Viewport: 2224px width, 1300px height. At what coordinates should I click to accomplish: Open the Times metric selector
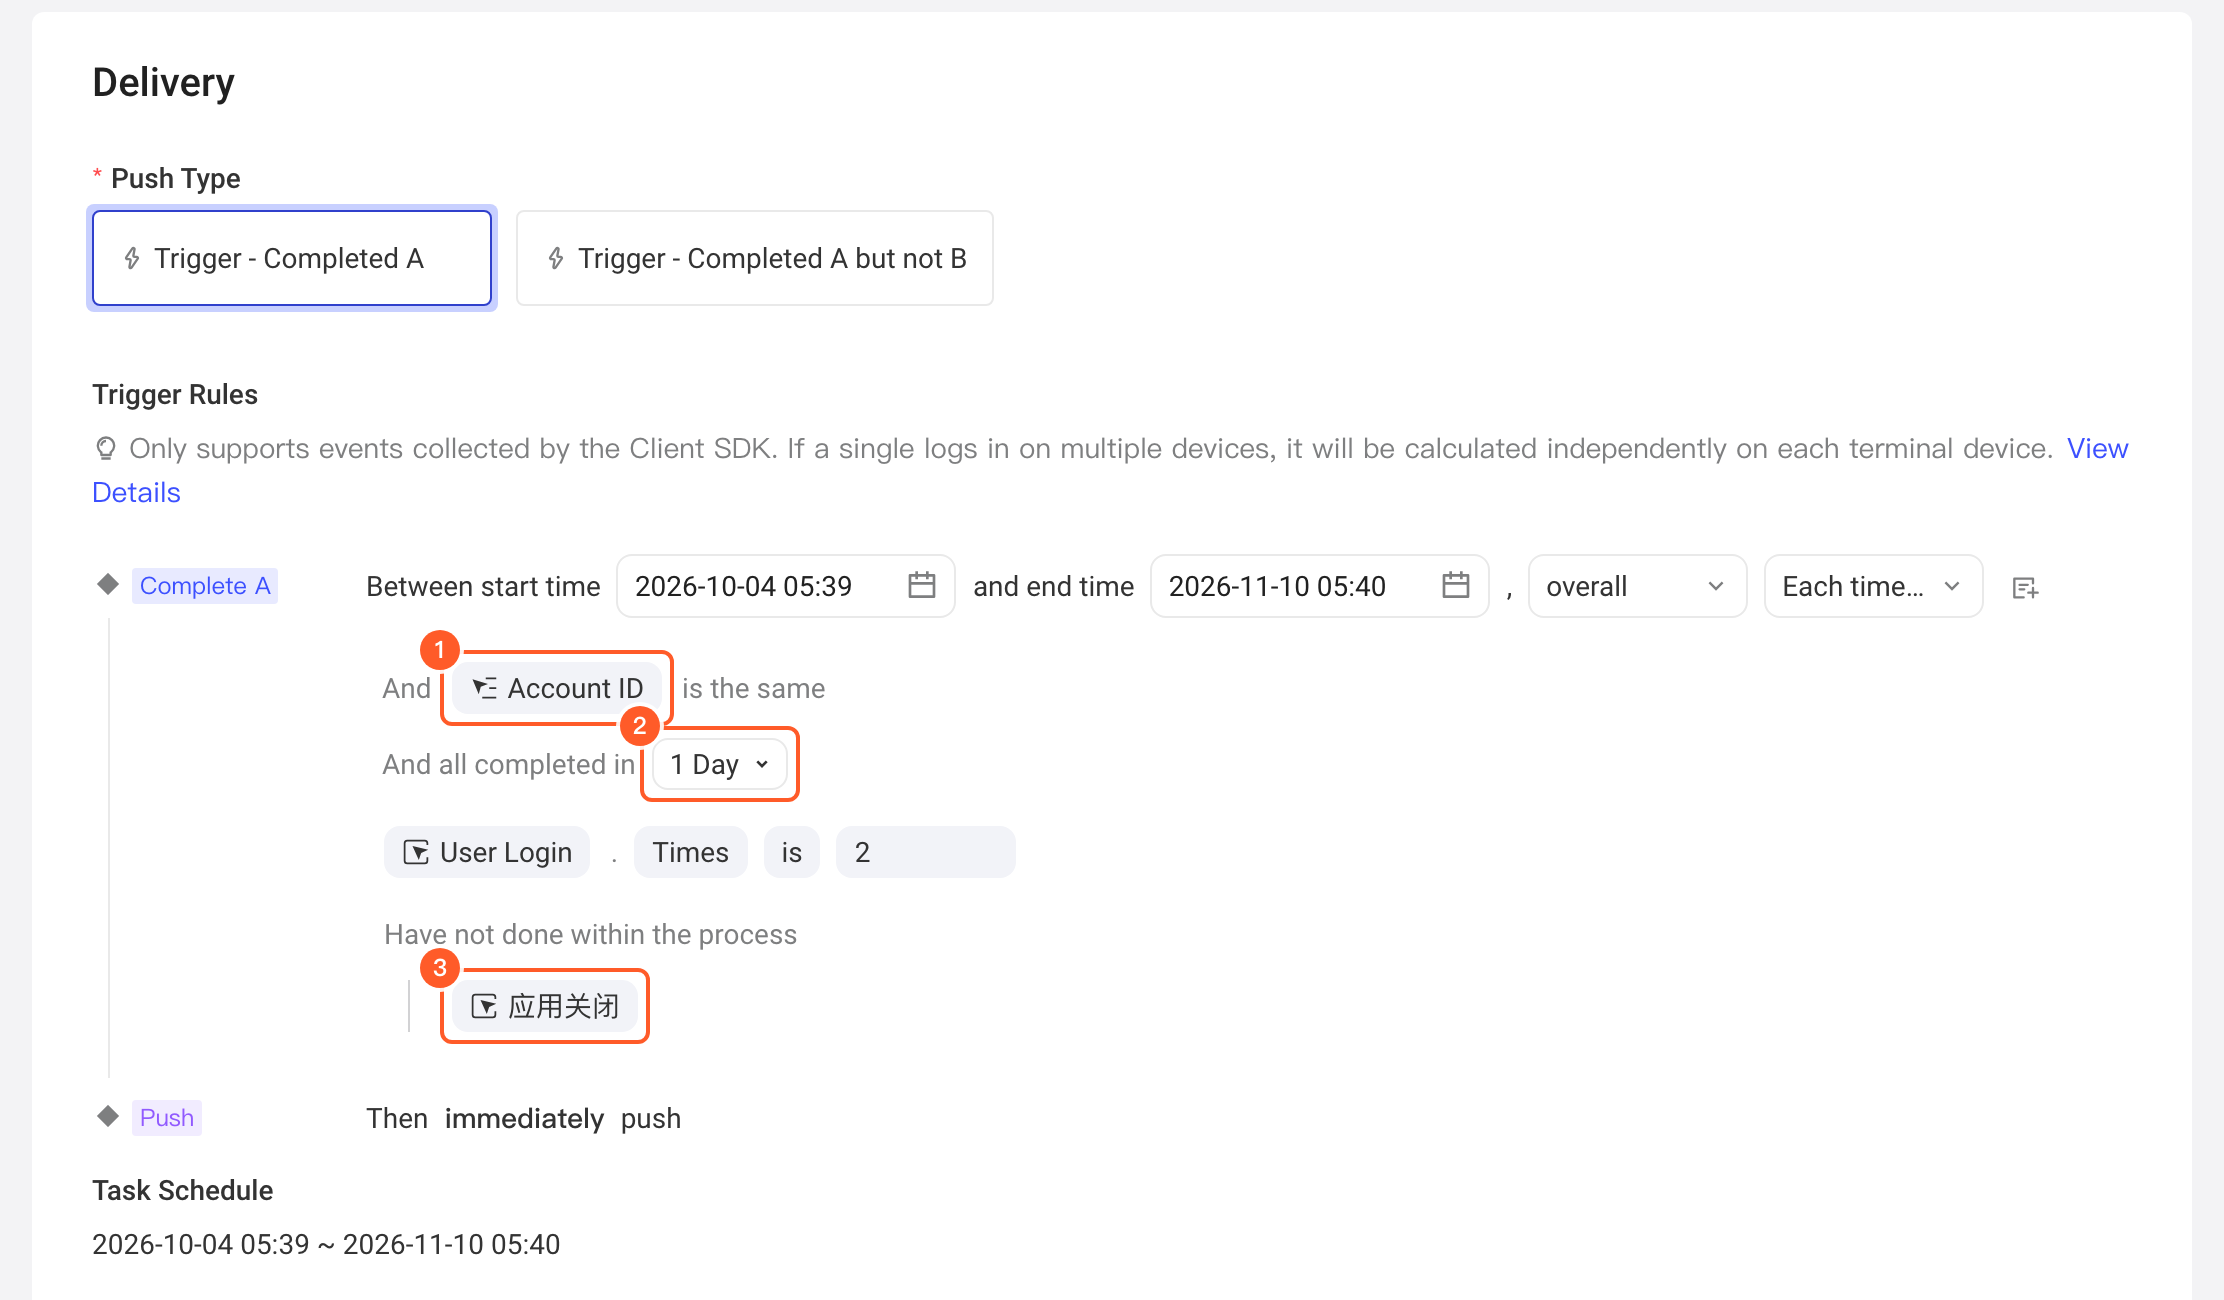click(x=690, y=852)
